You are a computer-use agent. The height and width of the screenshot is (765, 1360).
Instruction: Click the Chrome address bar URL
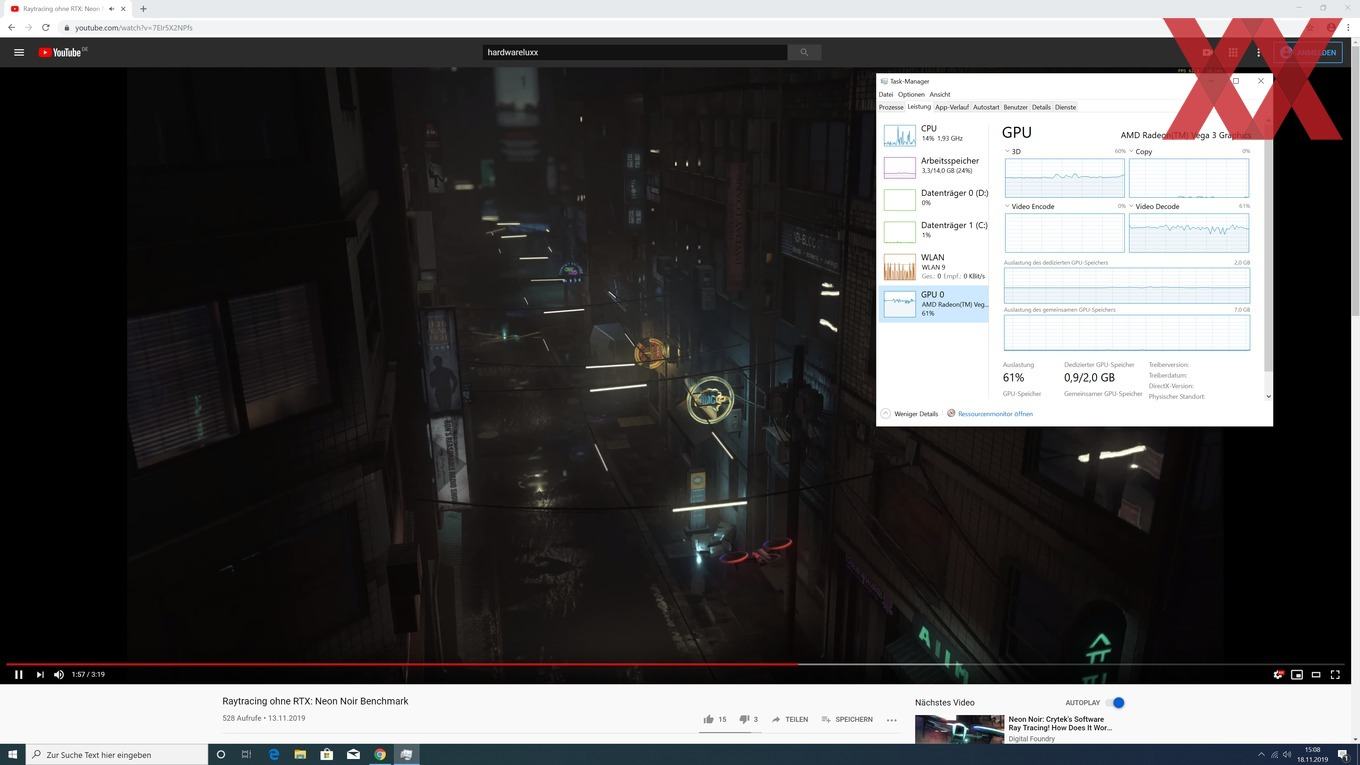coord(134,27)
